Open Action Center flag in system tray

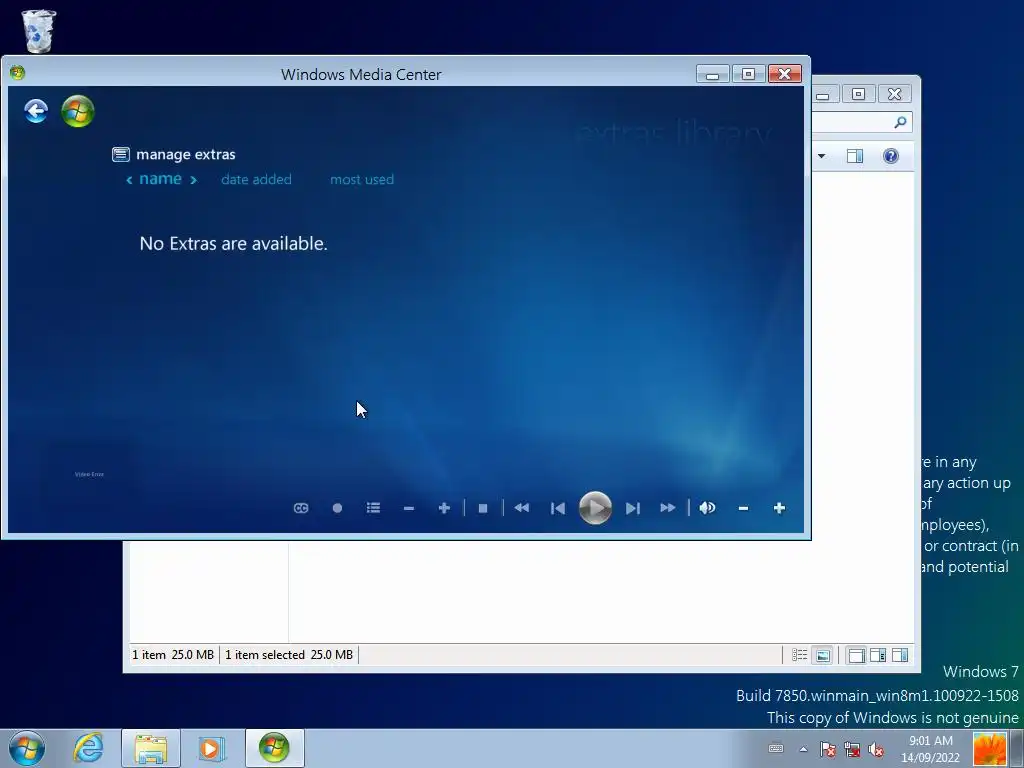(827, 749)
